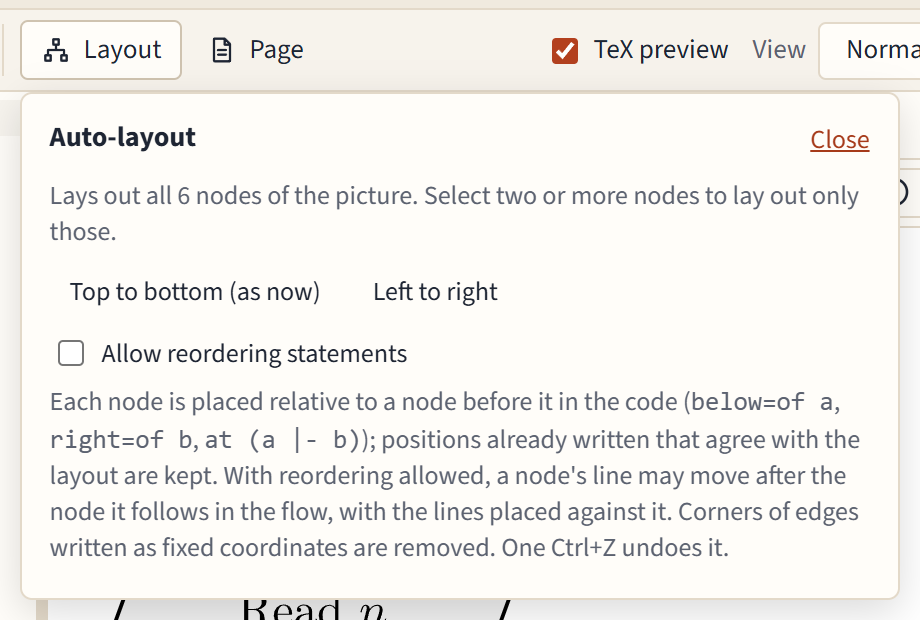The width and height of the screenshot is (920, 620).
Task: Click the 'Each node is placed relative' paragraph
Action: click(454, 475)
